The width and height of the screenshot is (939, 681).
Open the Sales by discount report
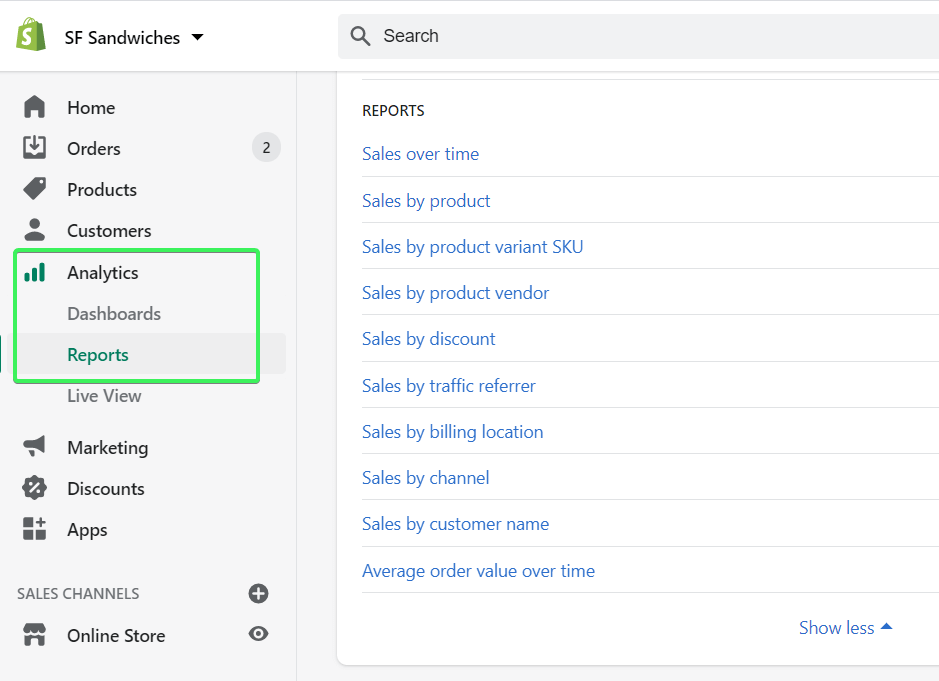[x=428, y=340]
